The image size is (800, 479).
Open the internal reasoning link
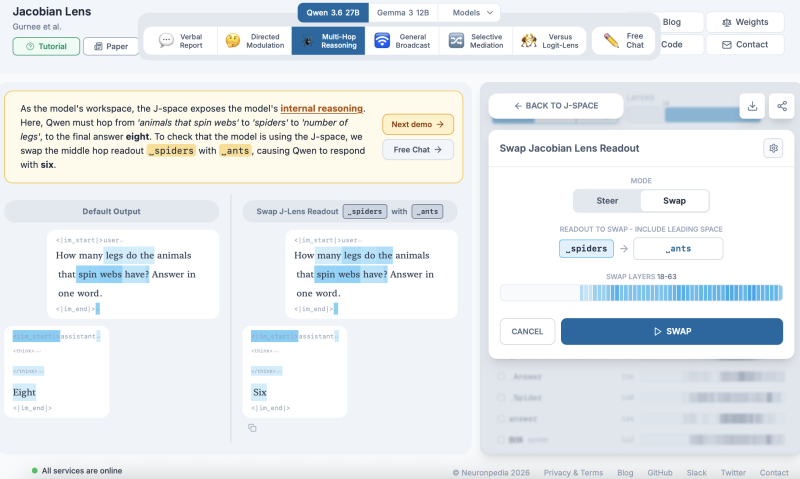click(x=321, y=109)
